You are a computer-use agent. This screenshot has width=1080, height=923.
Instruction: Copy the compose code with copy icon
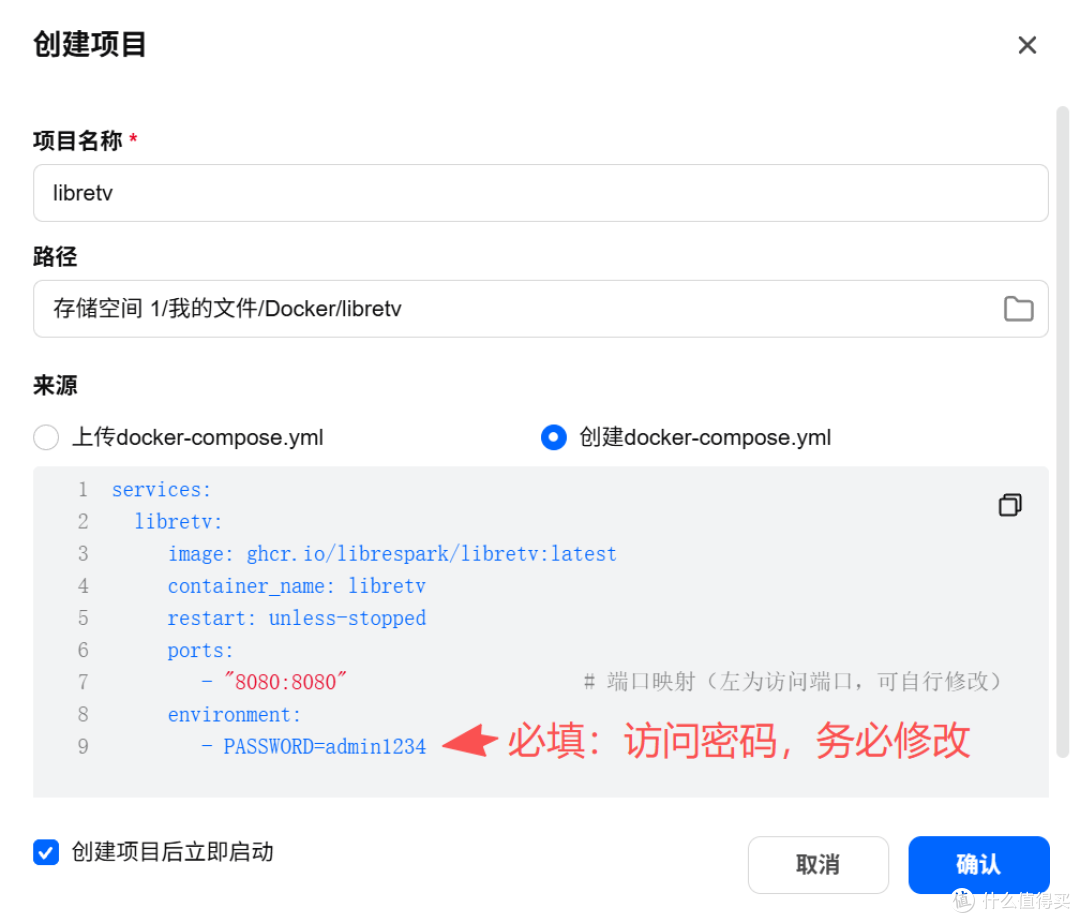click(x=1010, y=505)
